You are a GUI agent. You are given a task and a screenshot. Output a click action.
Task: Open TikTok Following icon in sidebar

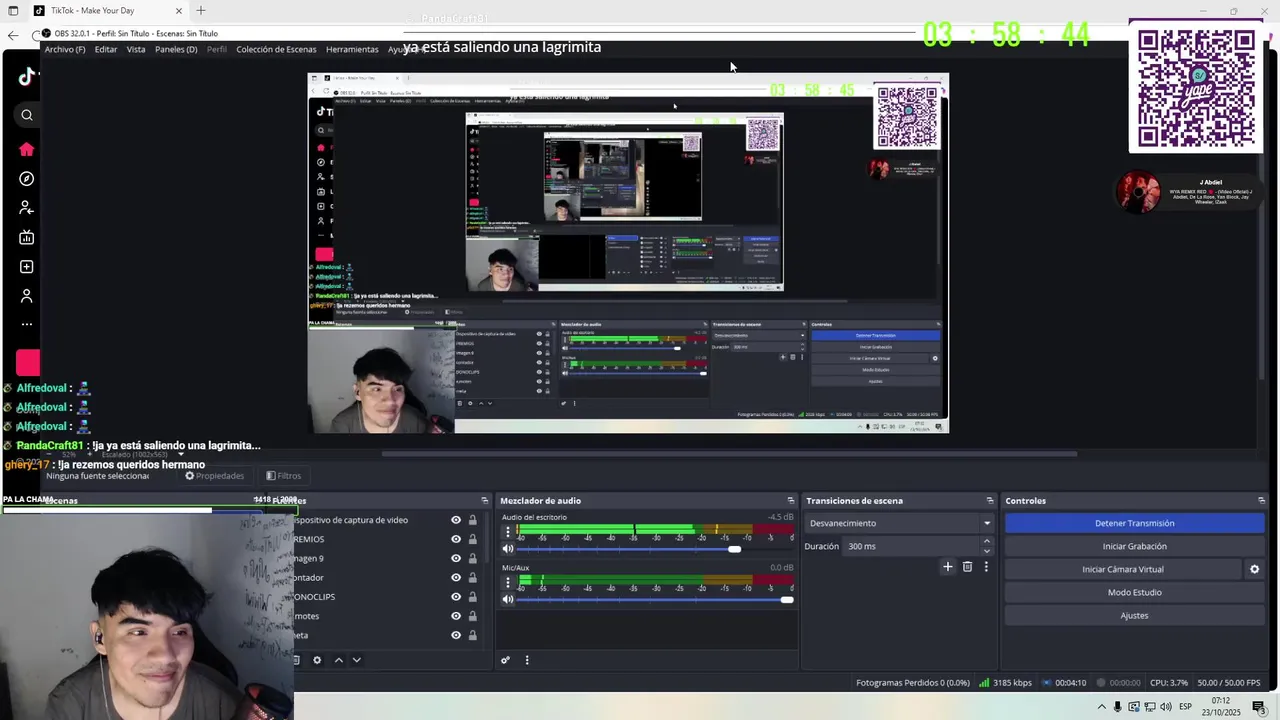tap(27, 208)
